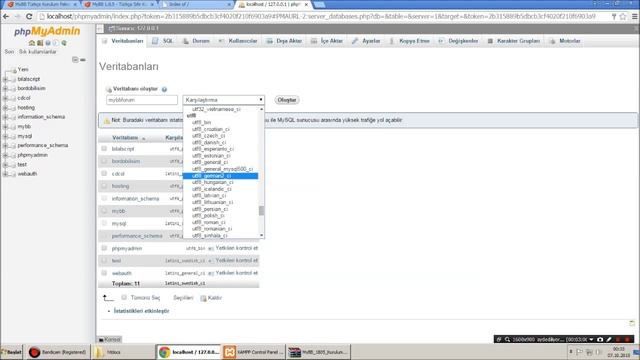Go back with the browser back arrow
The height and width of the screenshot is (360, 640).
pos(6,17)
